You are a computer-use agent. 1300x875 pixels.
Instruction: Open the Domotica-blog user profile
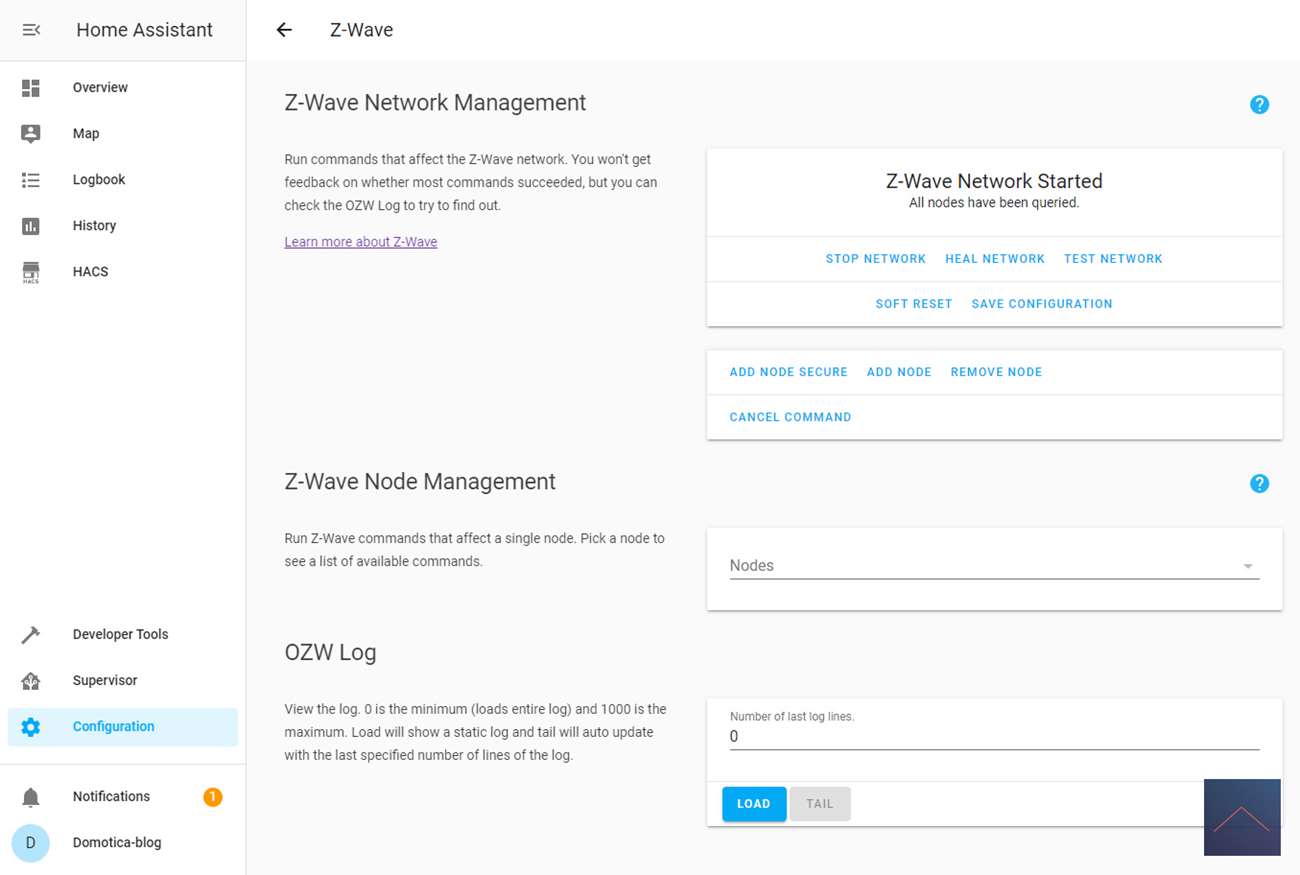(x=116, y=843)
